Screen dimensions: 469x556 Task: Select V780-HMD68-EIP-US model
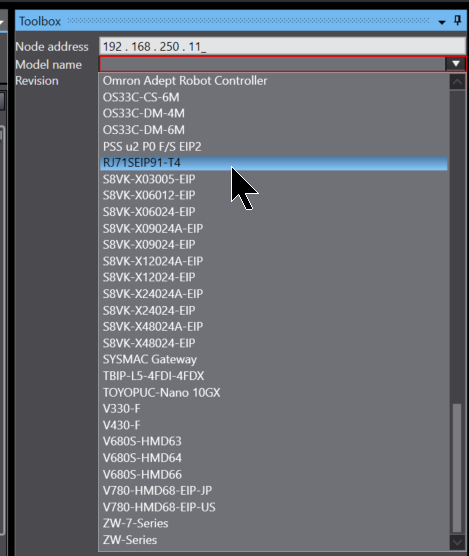click(274, 507)
